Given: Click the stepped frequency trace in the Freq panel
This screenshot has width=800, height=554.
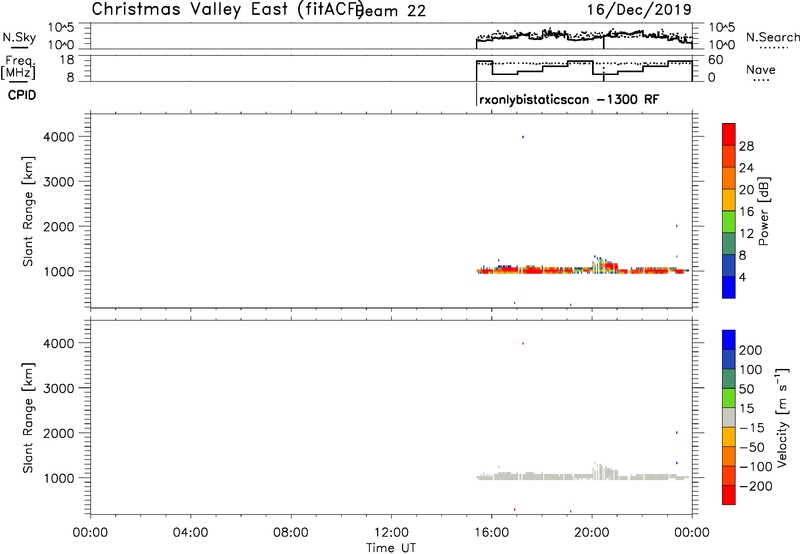Looking at the screenshot, I should click(584, 68).
